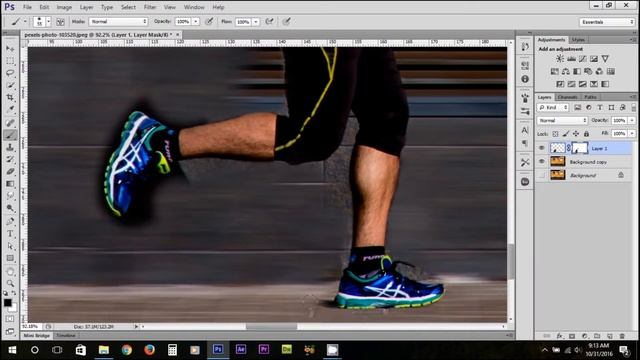The image size is (640, 360).
Task: Select the Clone Stamp tool
Action: pos(10,147)
